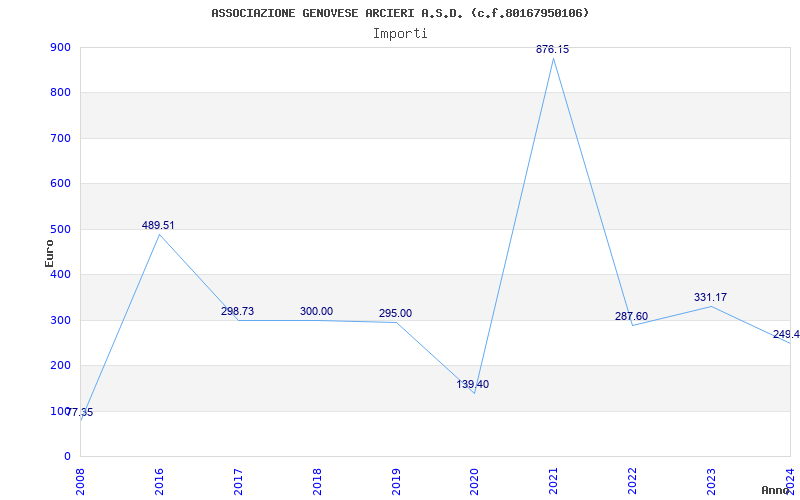
Task: Click the 900 y-axis tick label
Action: tap(60, 47)
